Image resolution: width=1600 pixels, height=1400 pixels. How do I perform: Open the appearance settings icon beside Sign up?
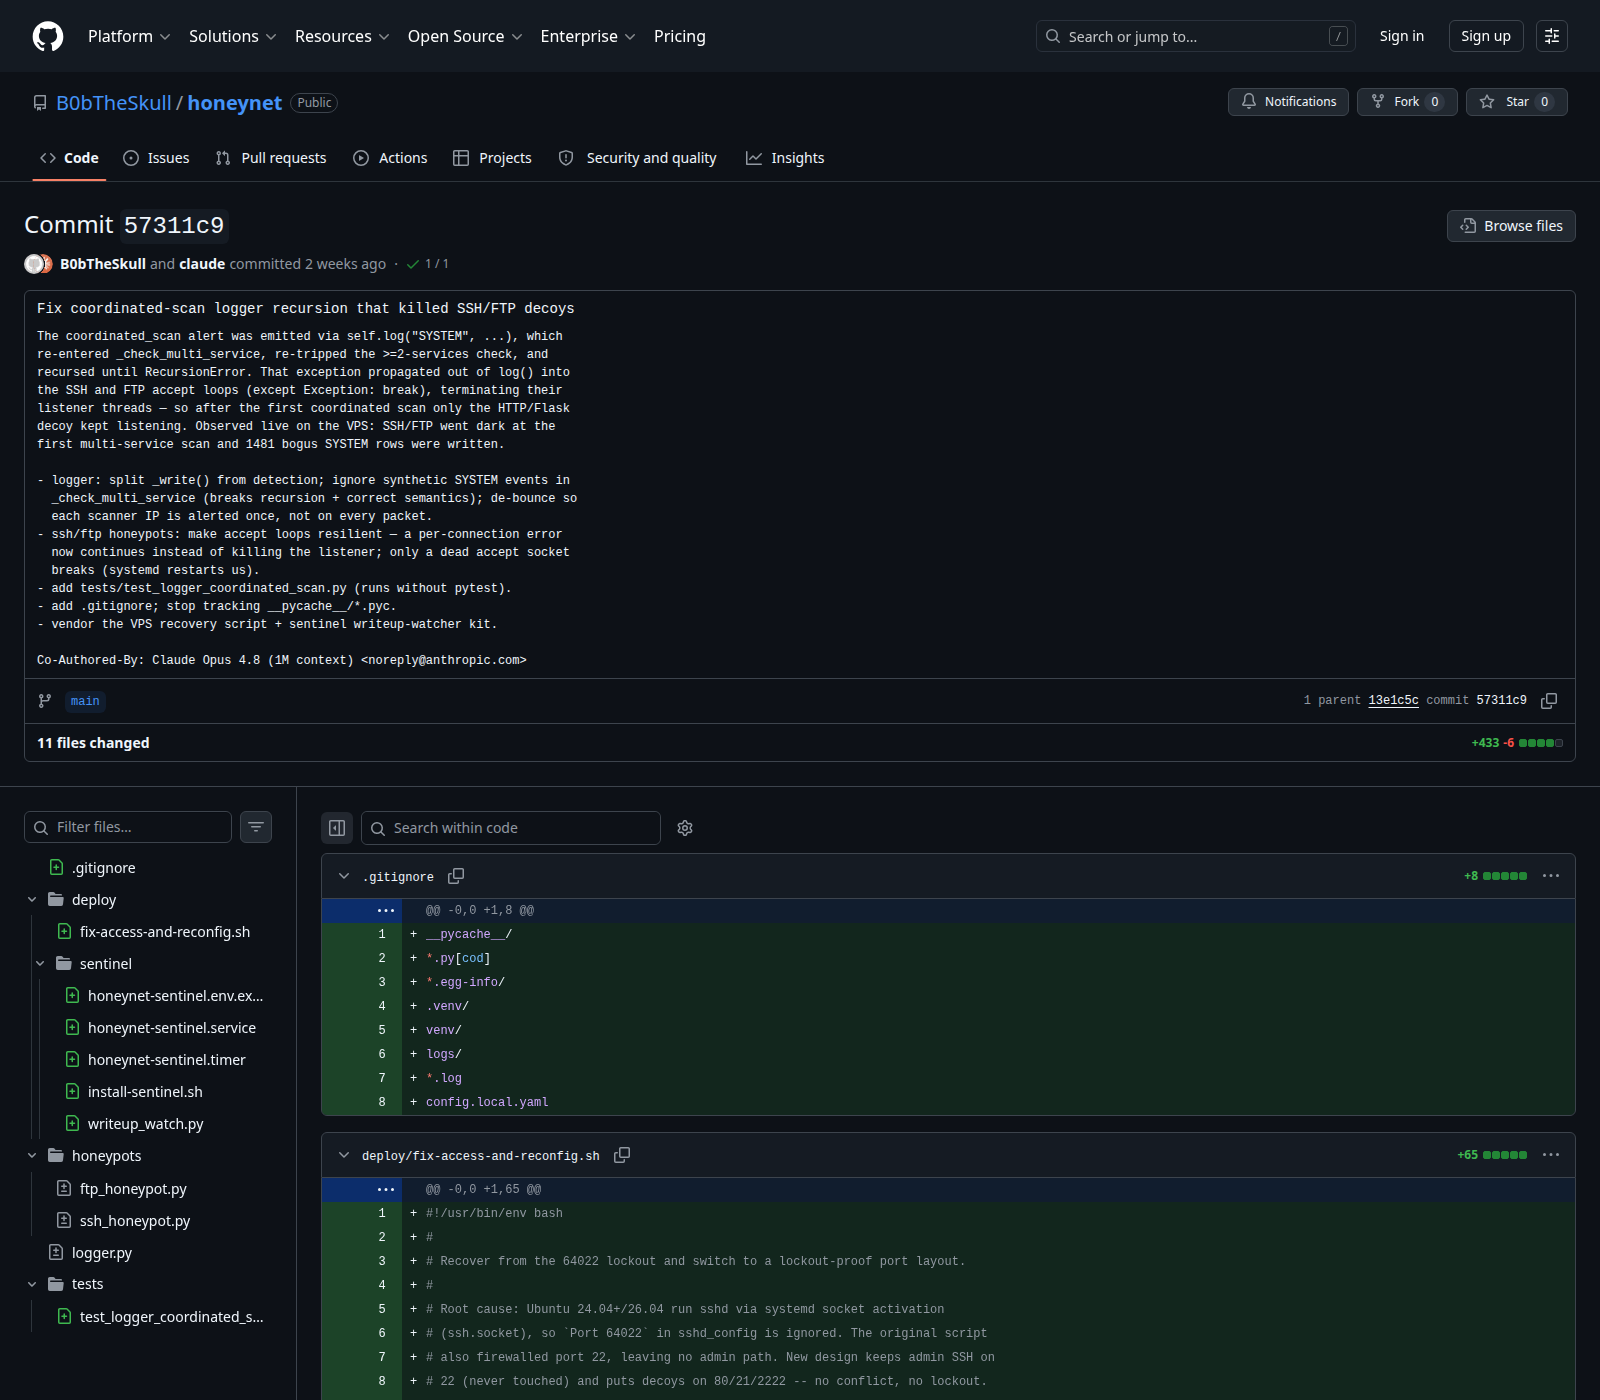coord(1551,36)
